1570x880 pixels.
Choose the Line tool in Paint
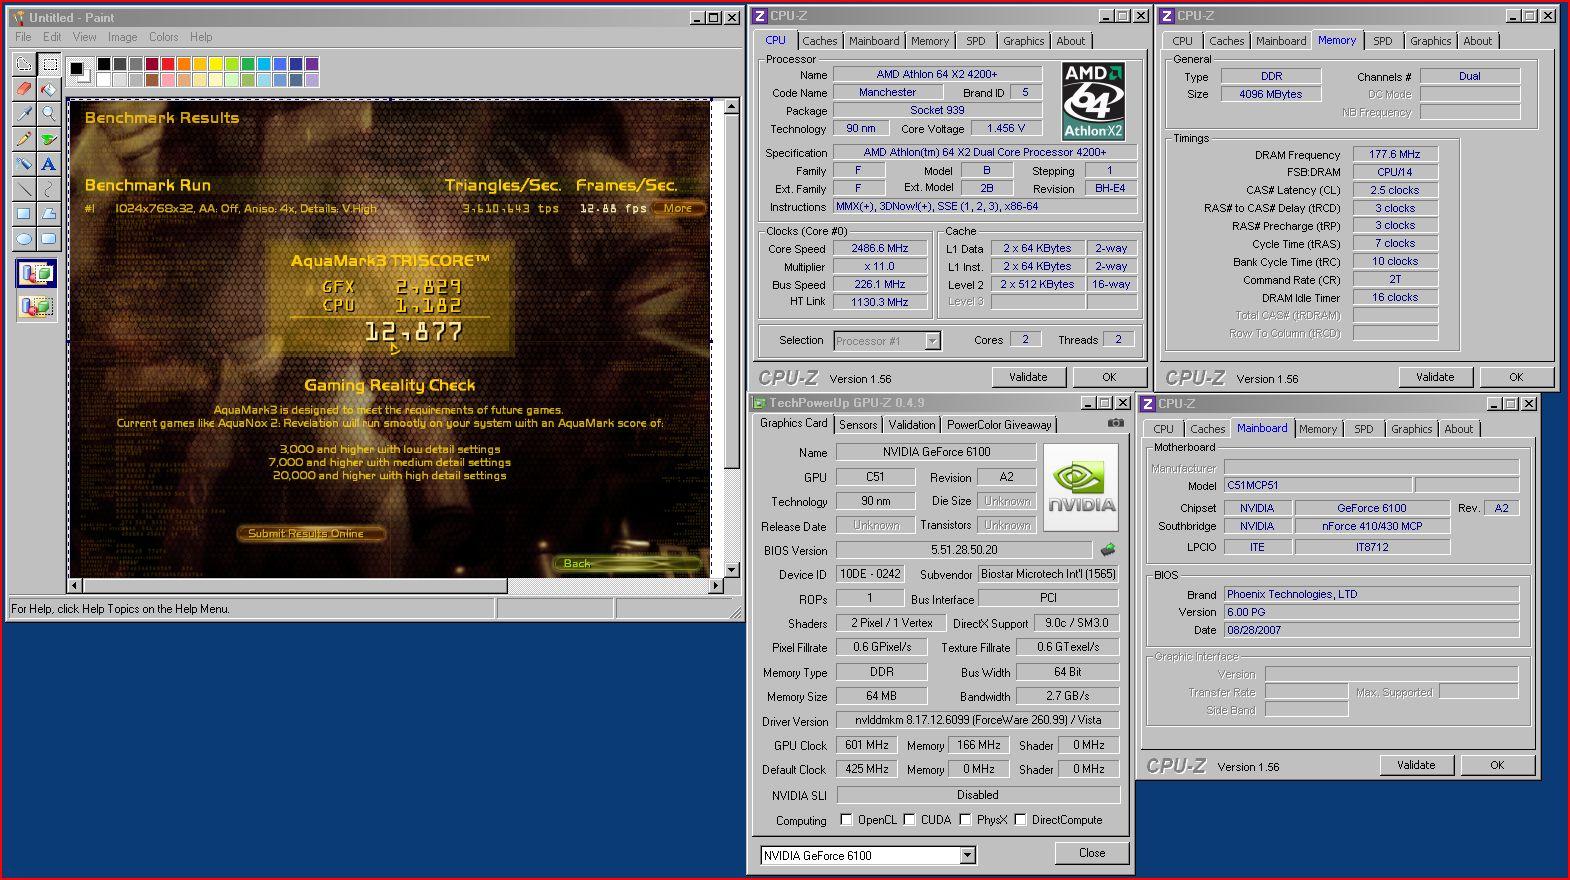24,190
